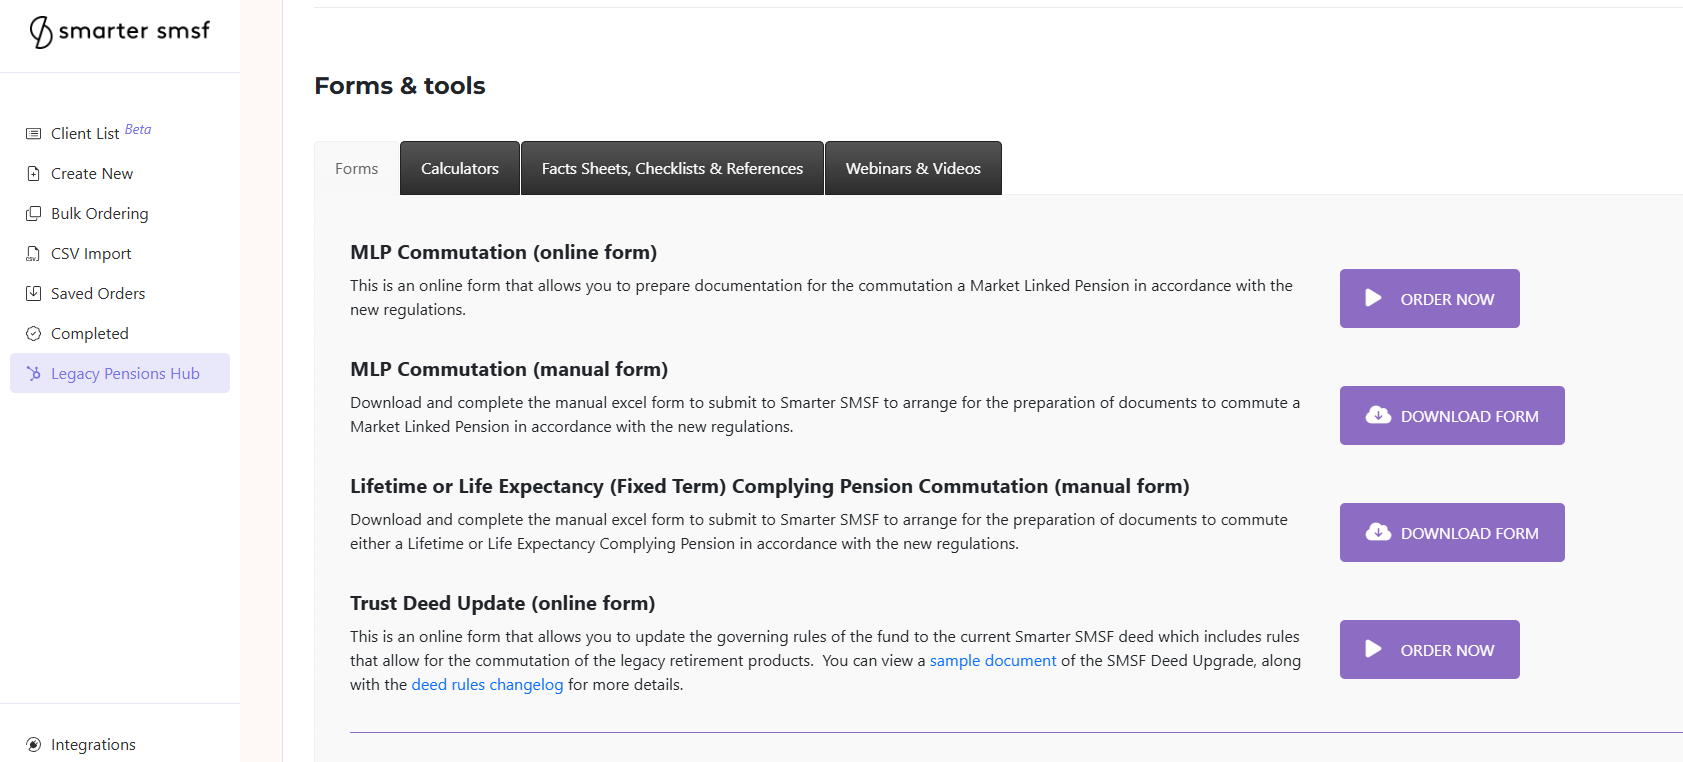This screenshot has width=1683, height=762.
Task: Open the sample document link
Action: click(993, 661)
